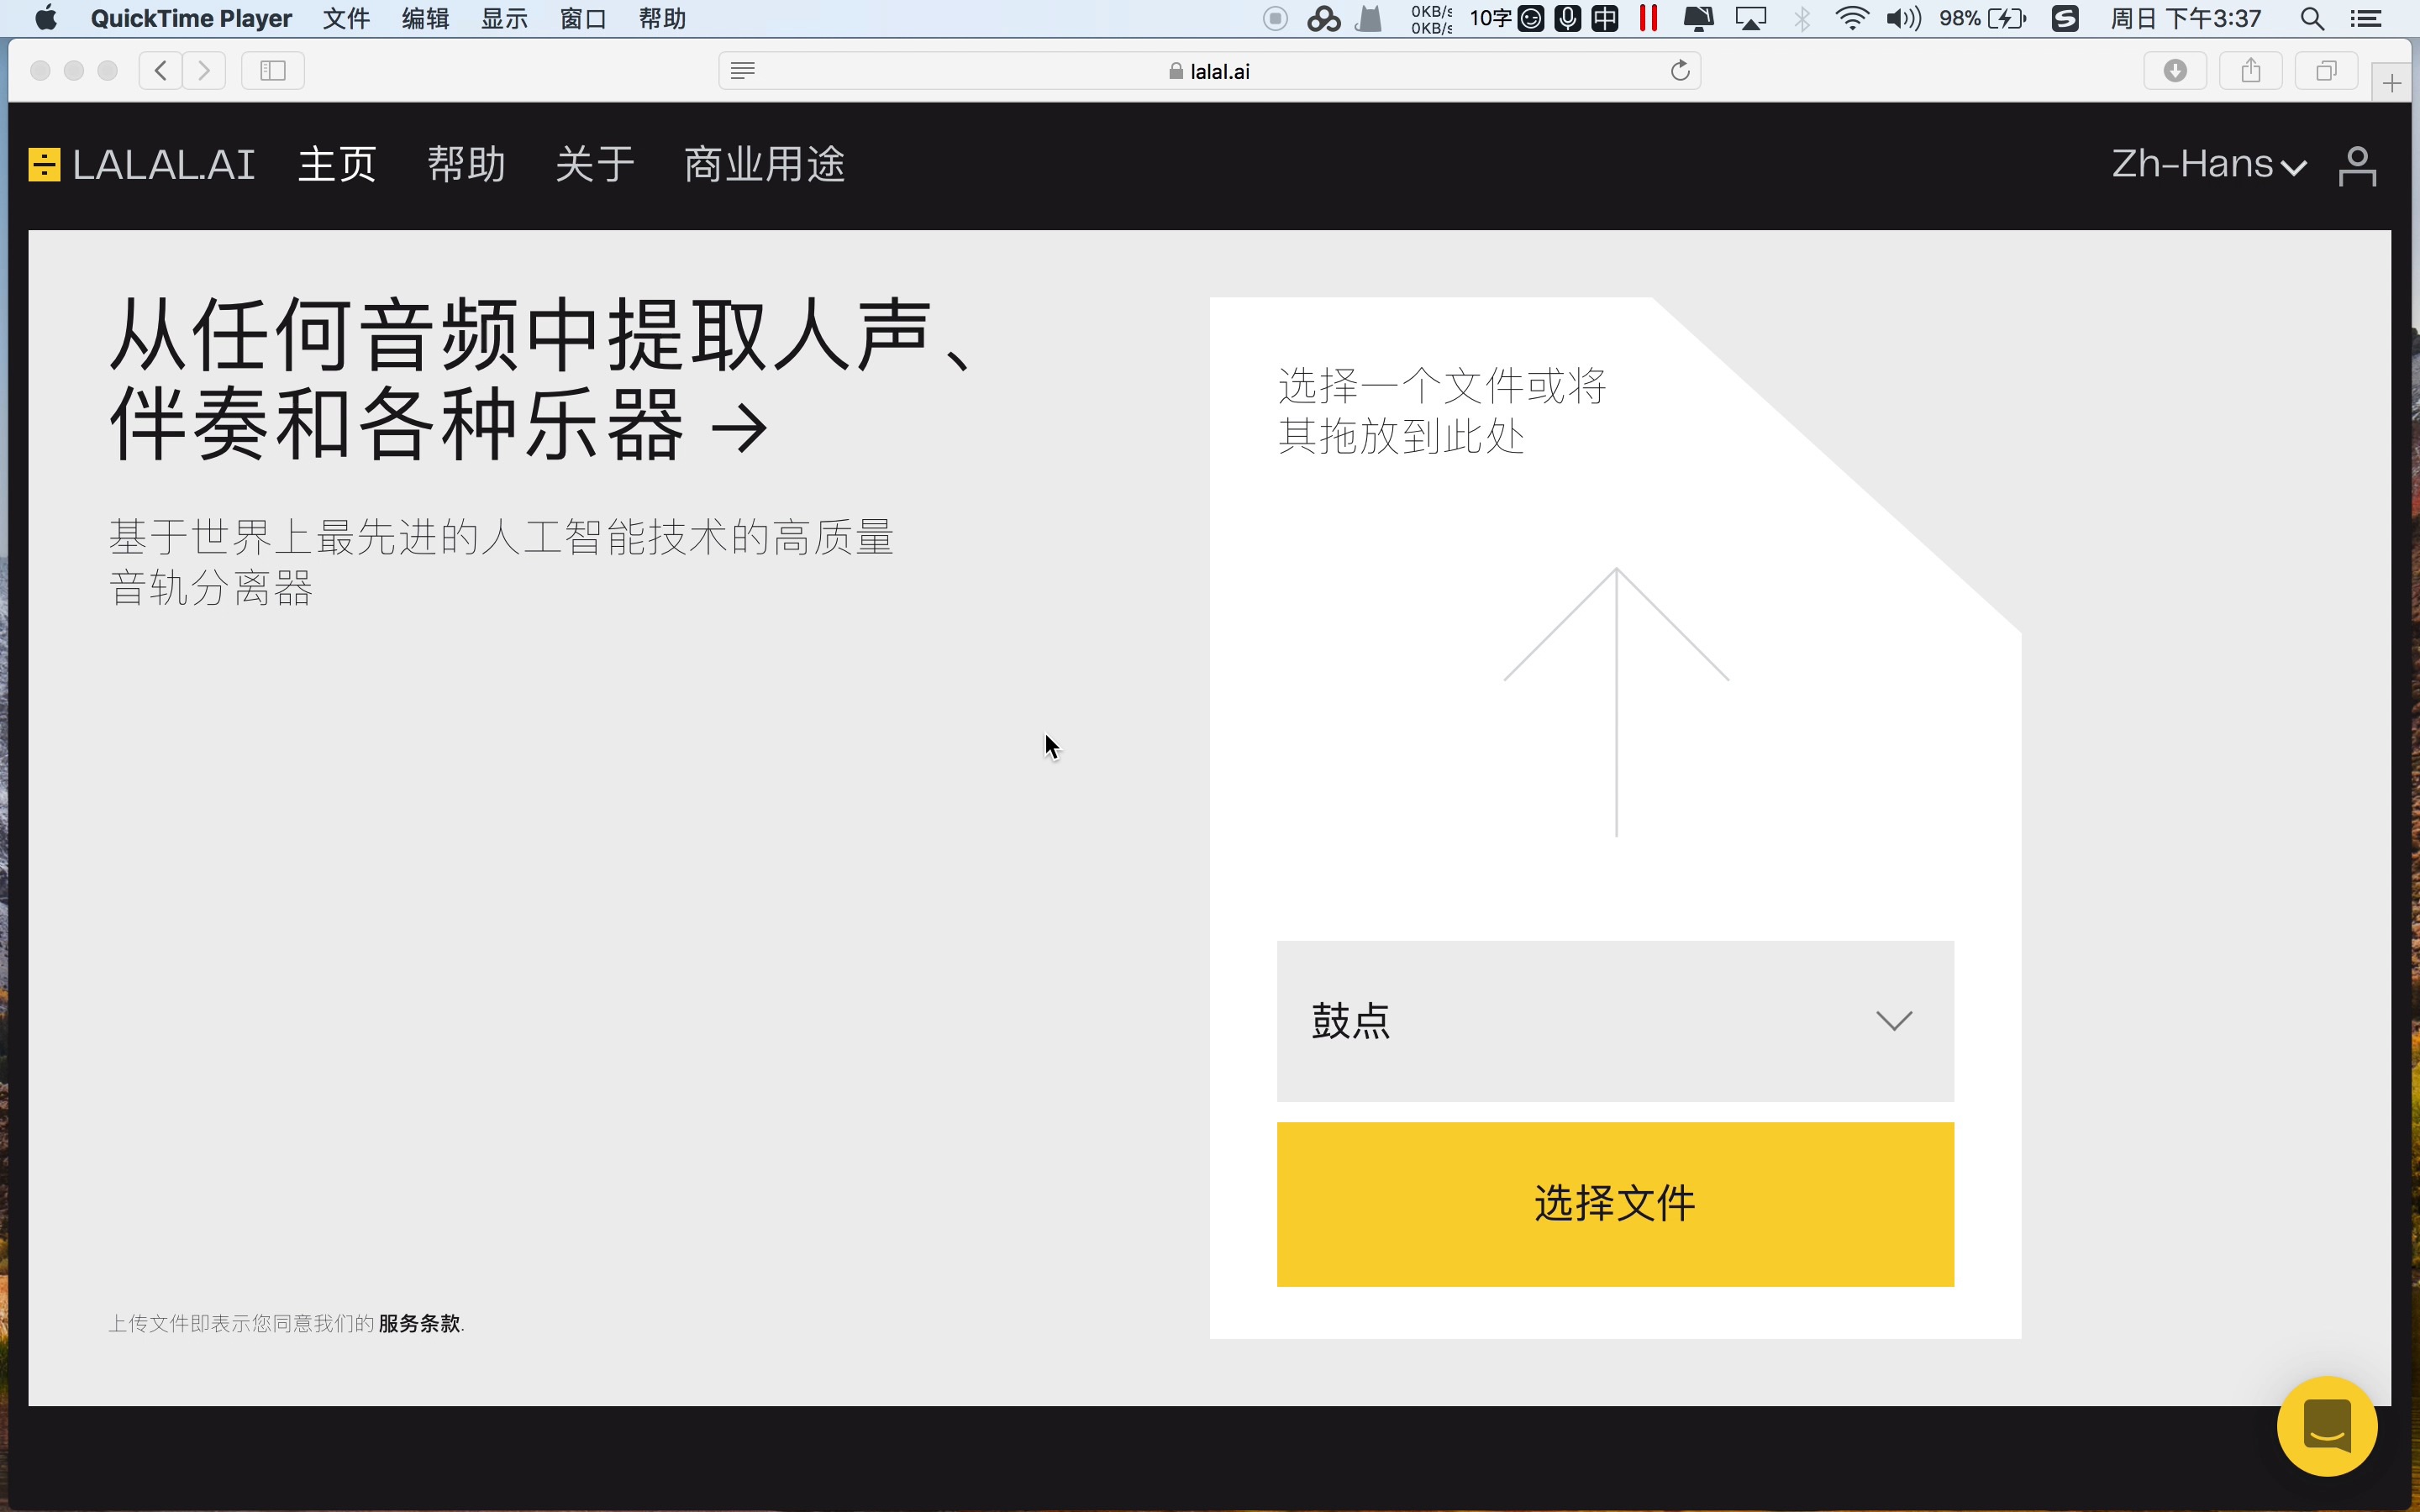Open the 窗口 menu in the menu bar
This screenshot has width=2420, height=1512.
[583, 18]
